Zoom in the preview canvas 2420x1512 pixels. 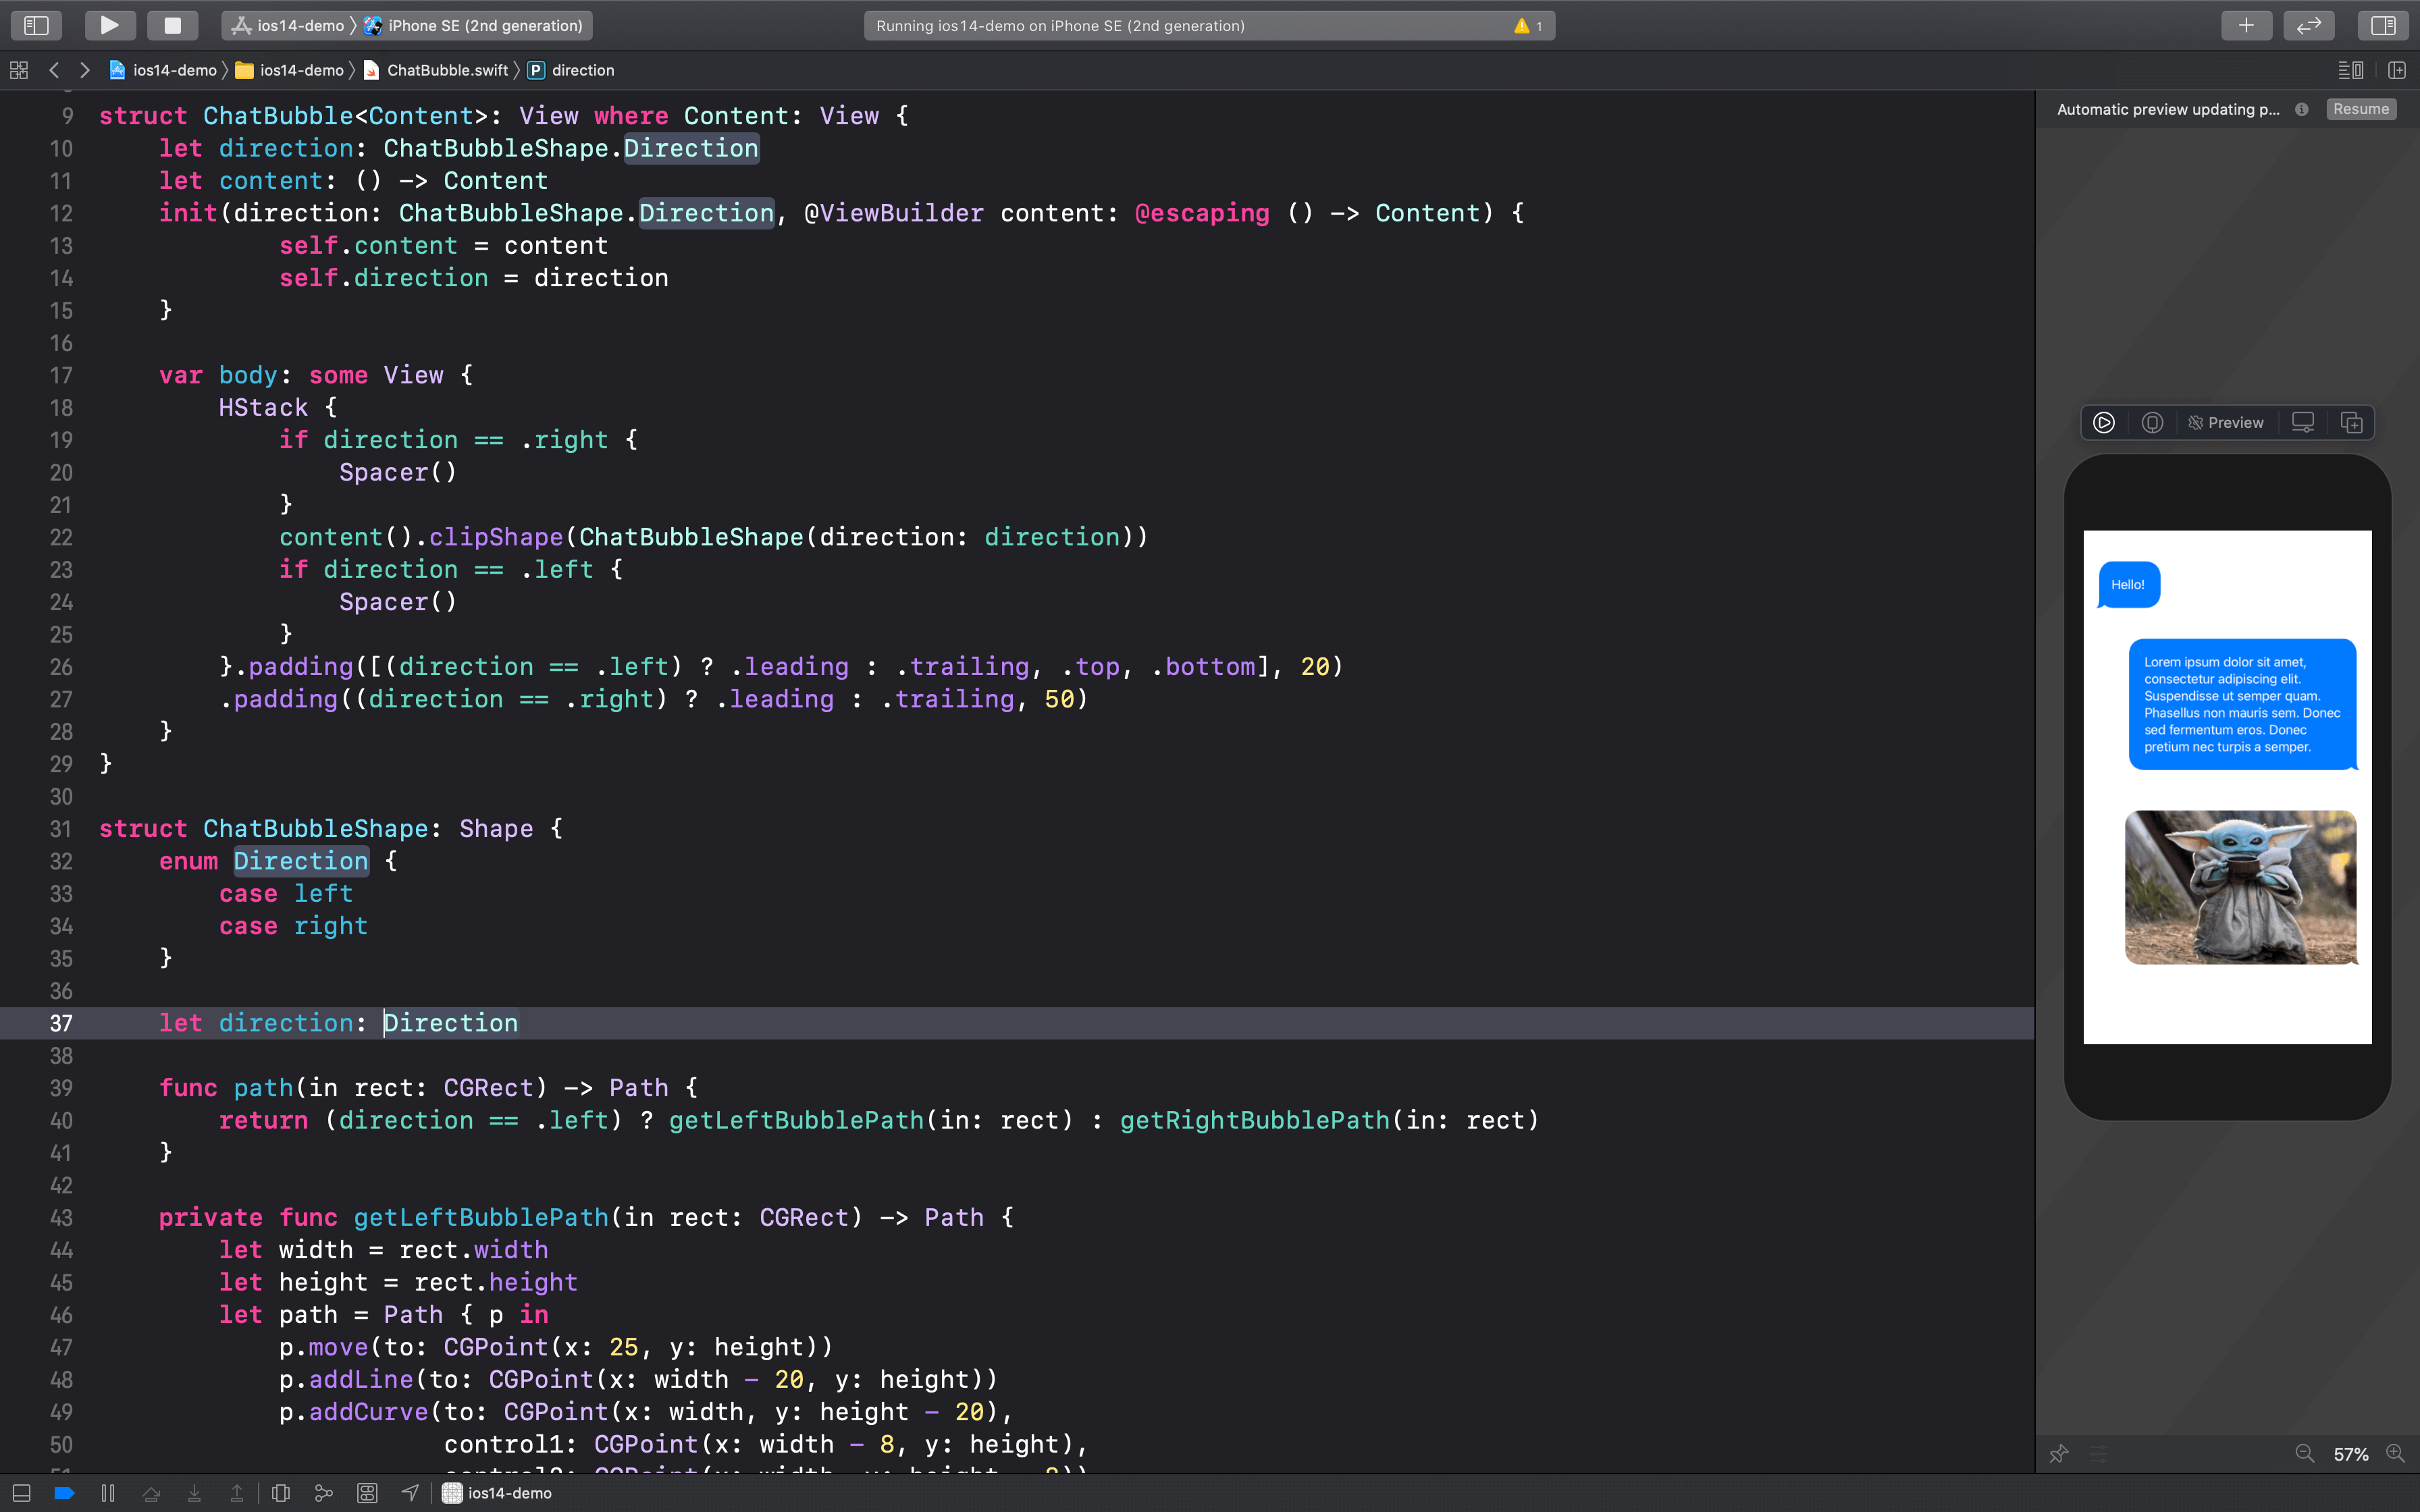click(x=2395, y=1454)
